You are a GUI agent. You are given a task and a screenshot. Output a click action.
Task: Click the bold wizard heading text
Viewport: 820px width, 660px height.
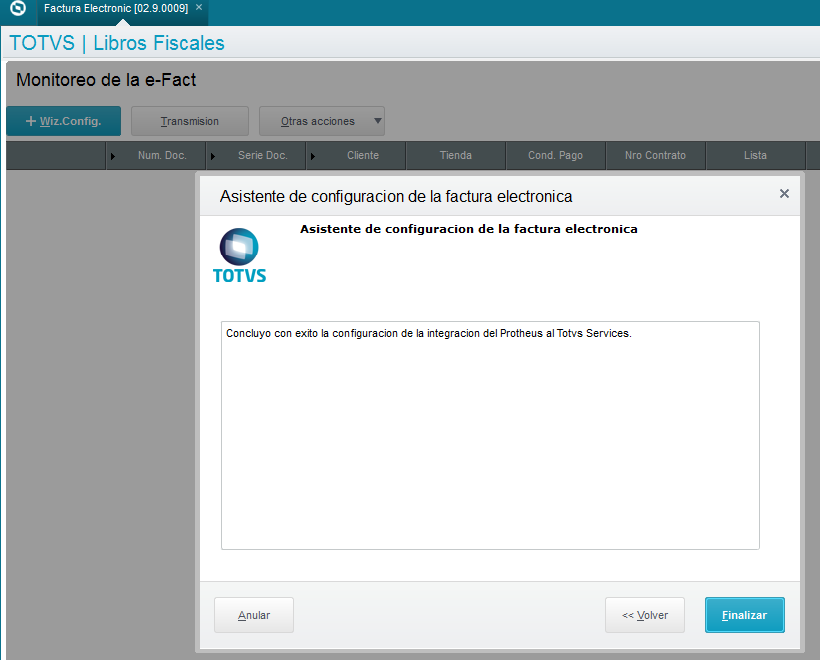[469, 229]
